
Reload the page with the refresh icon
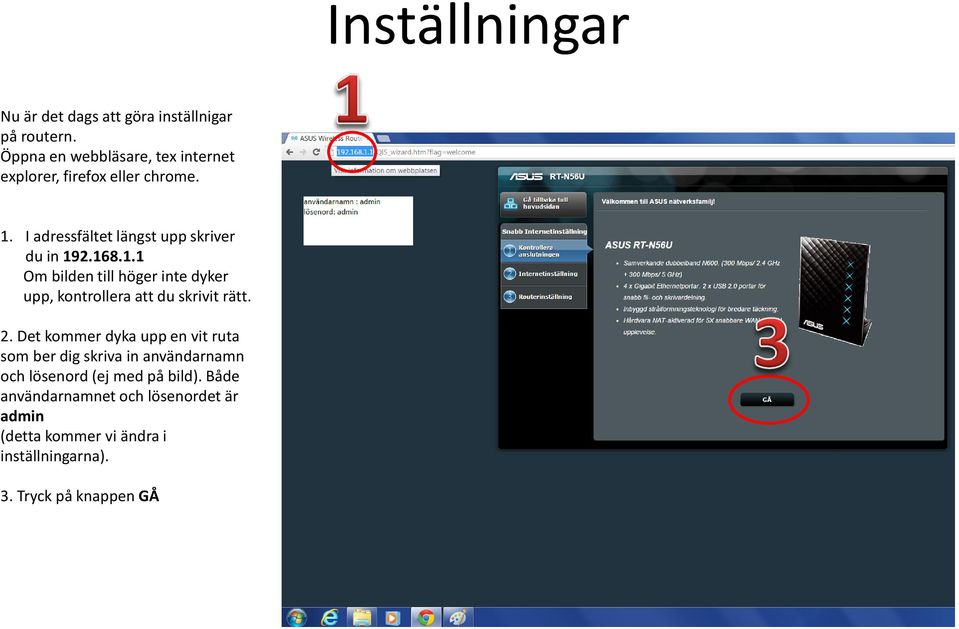[x=316, y=152]
